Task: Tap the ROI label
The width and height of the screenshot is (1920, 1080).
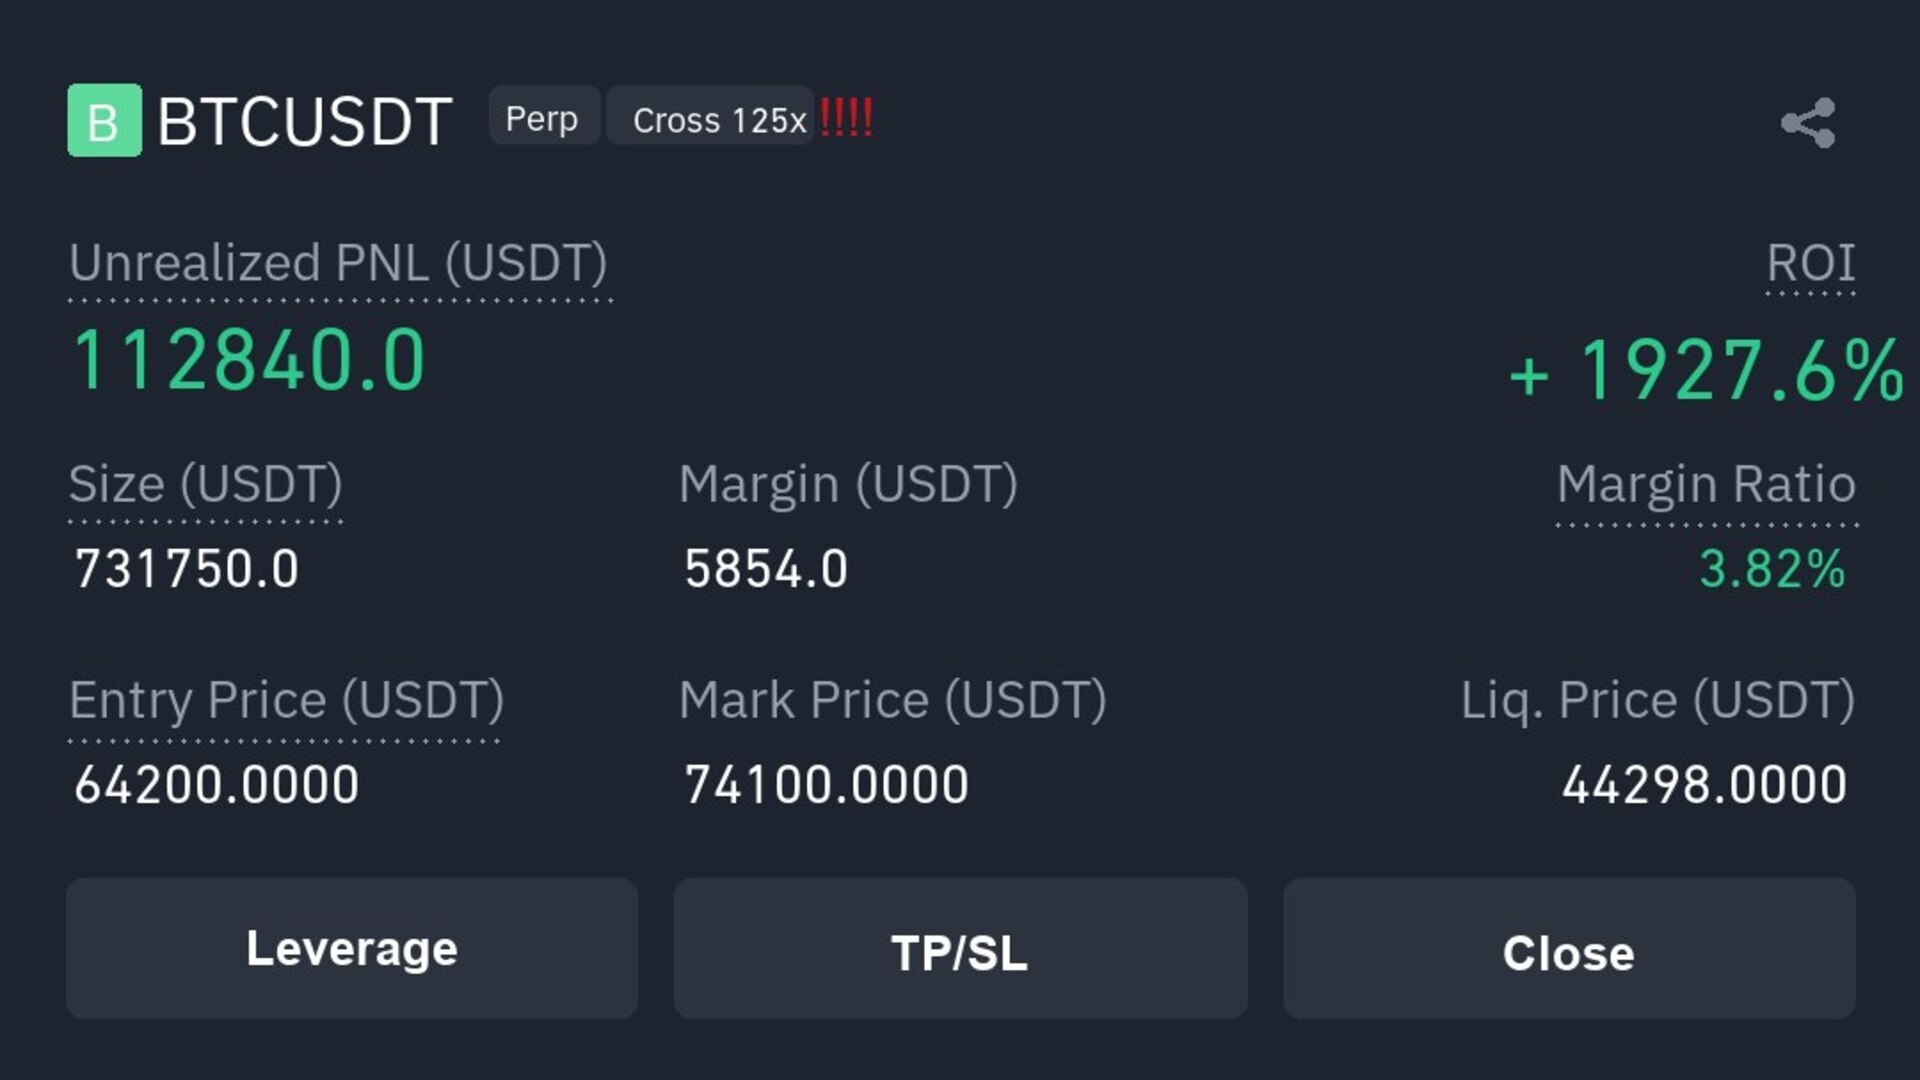Action: click(1810, 263)
